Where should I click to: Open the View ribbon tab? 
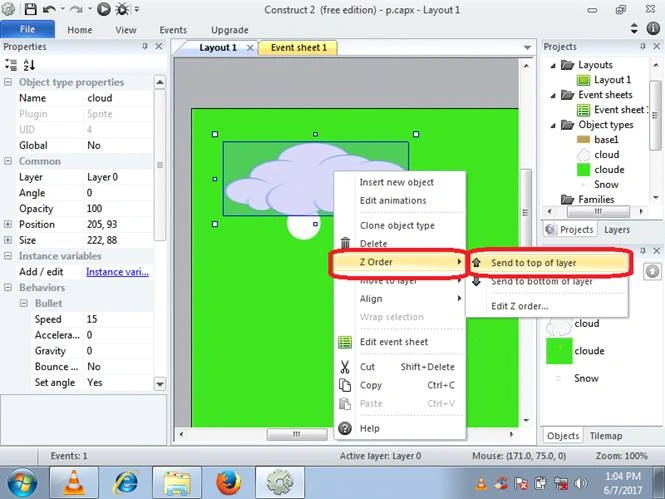(x=126, y=30)
